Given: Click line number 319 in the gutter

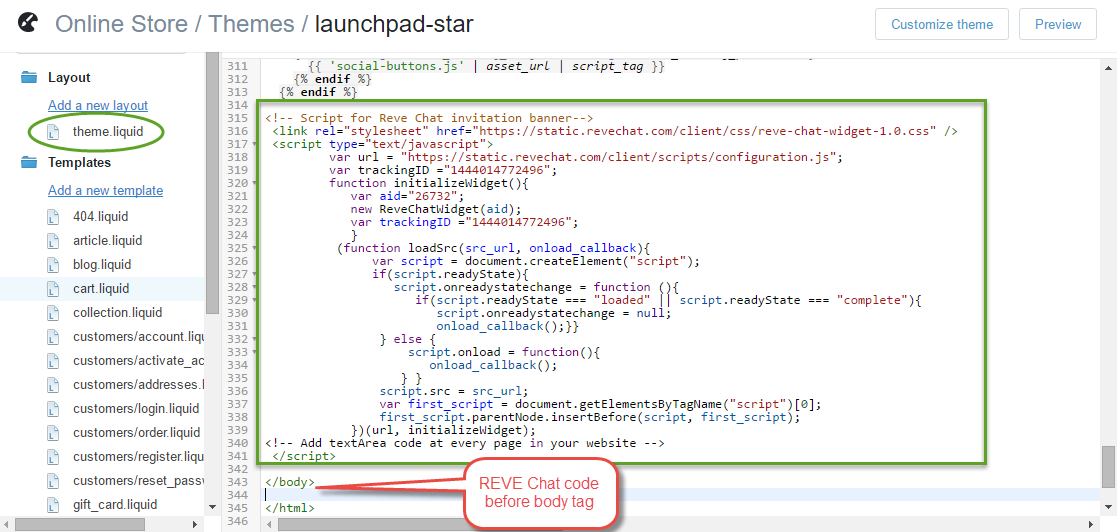Looking at the screenshot, I should click(x=237, y=170).
